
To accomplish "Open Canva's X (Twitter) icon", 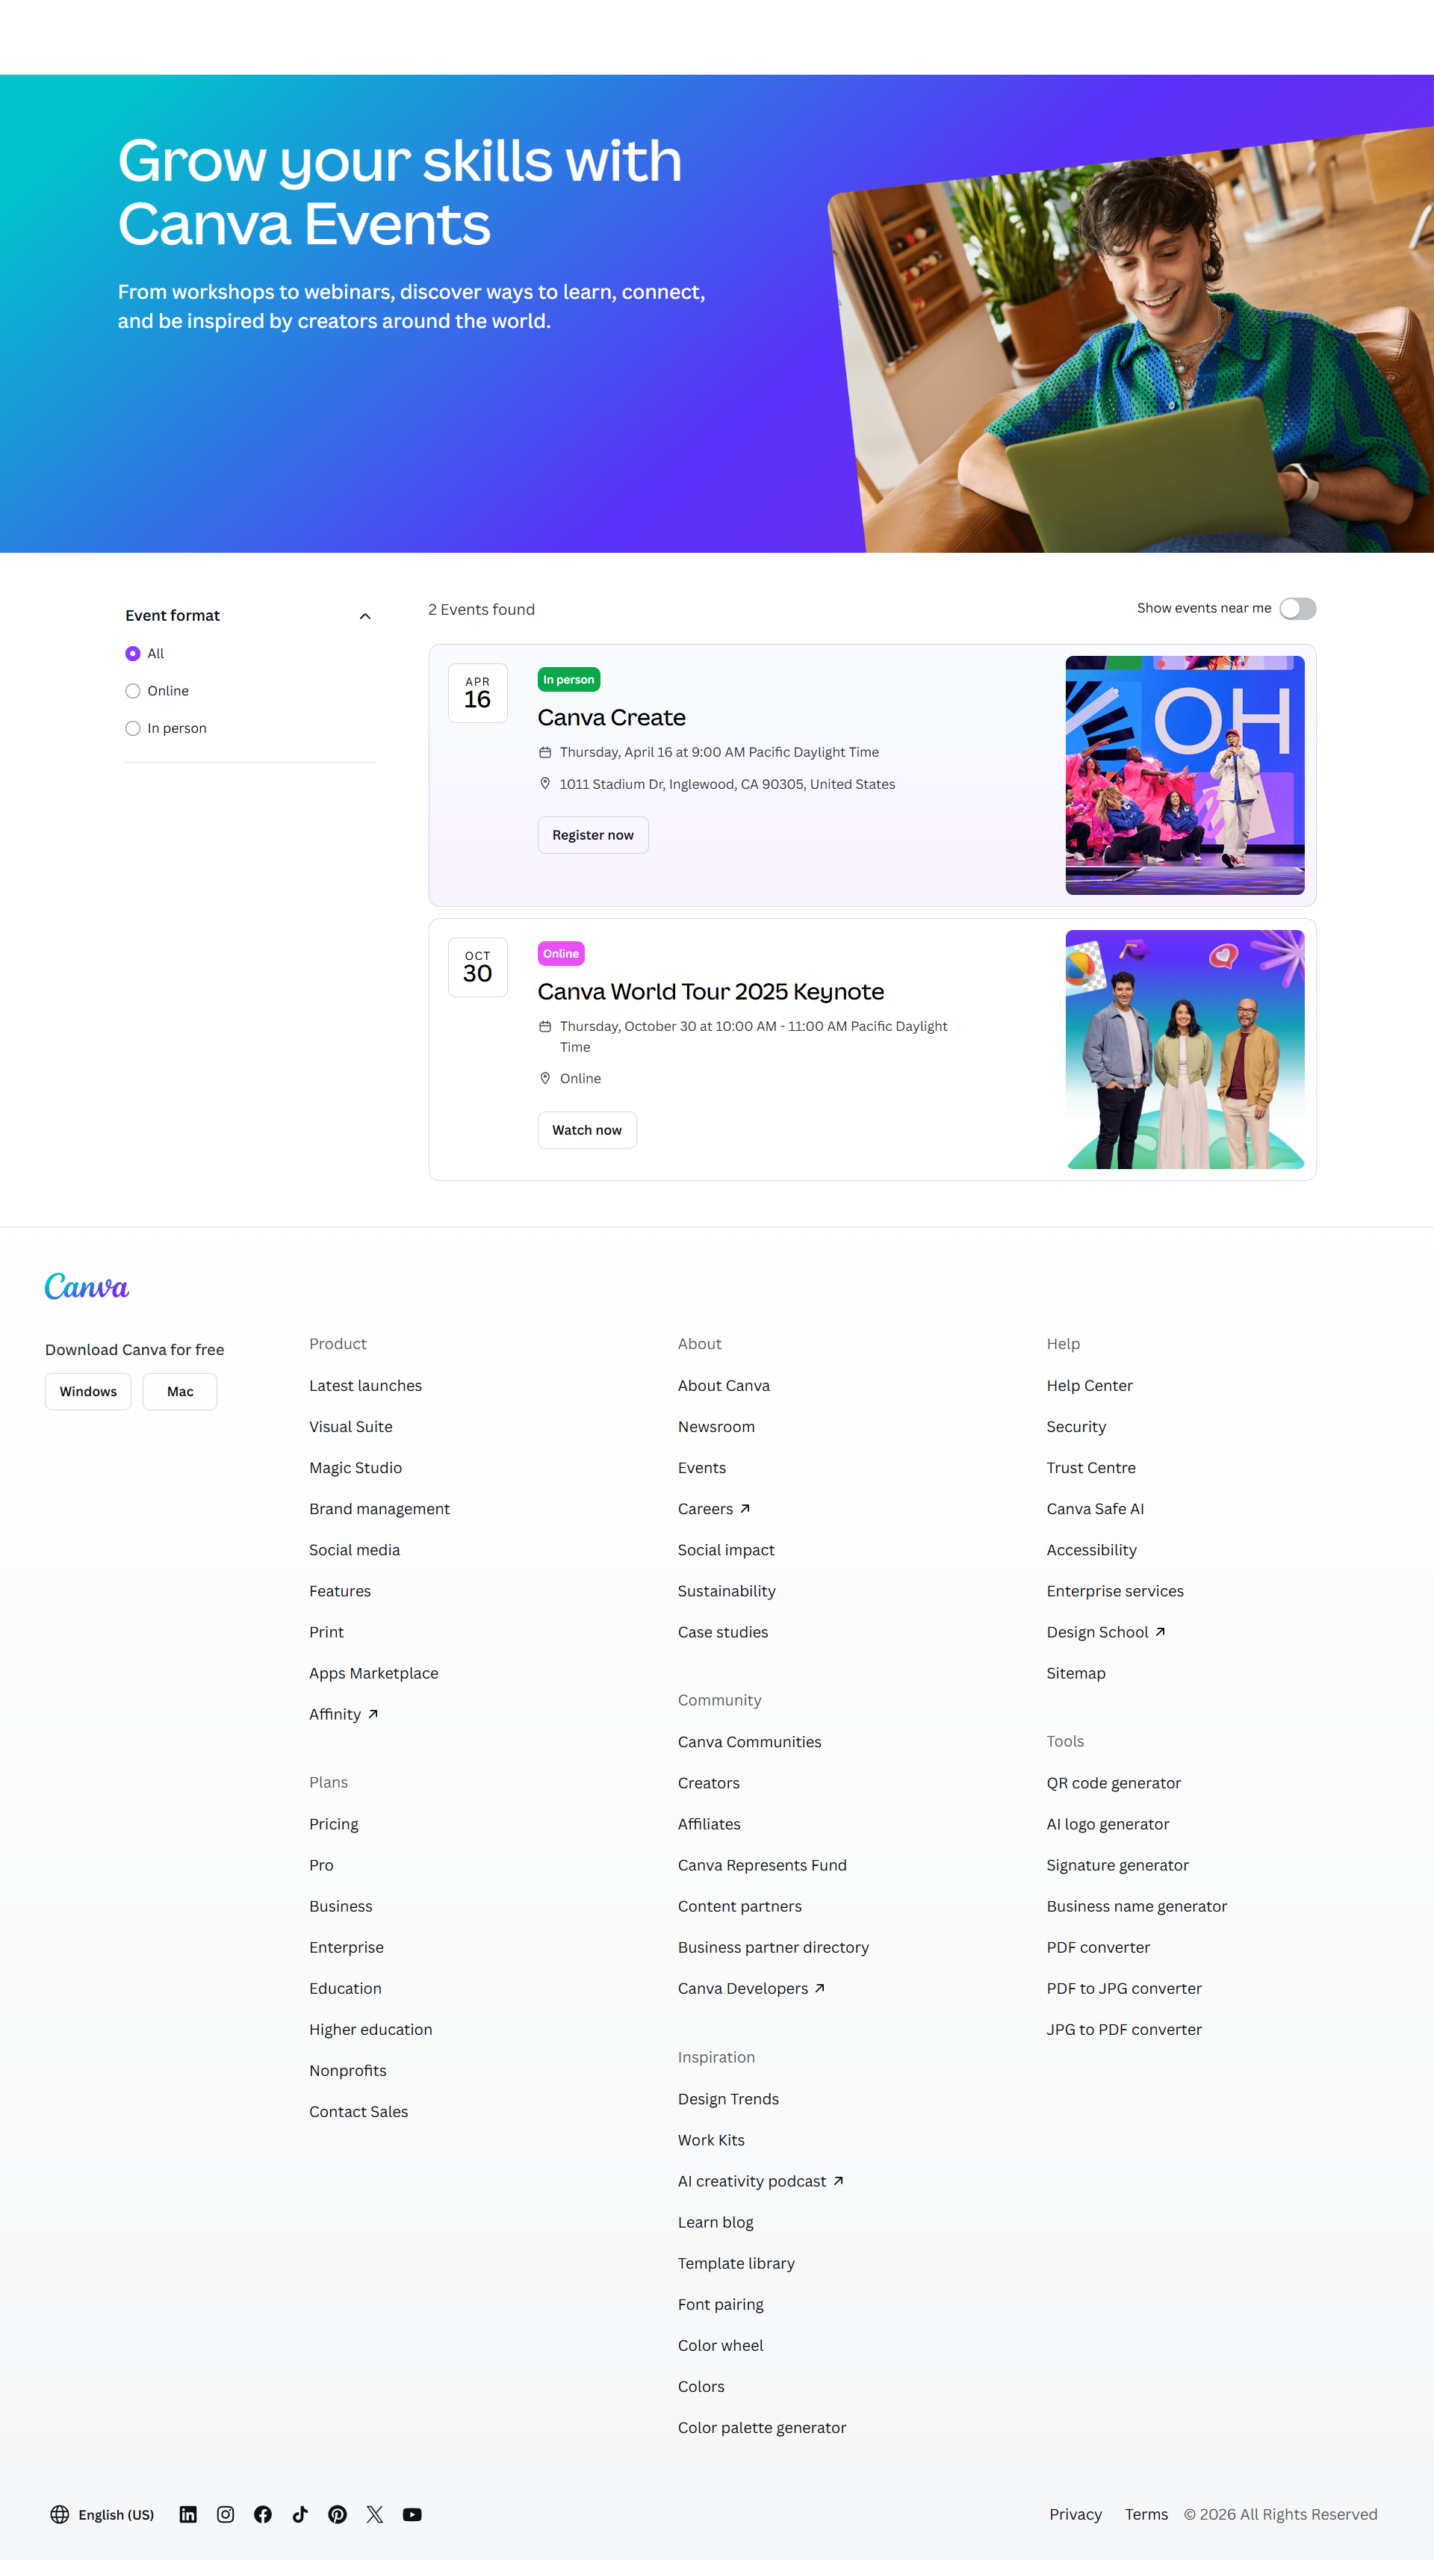I will 375,2514.
